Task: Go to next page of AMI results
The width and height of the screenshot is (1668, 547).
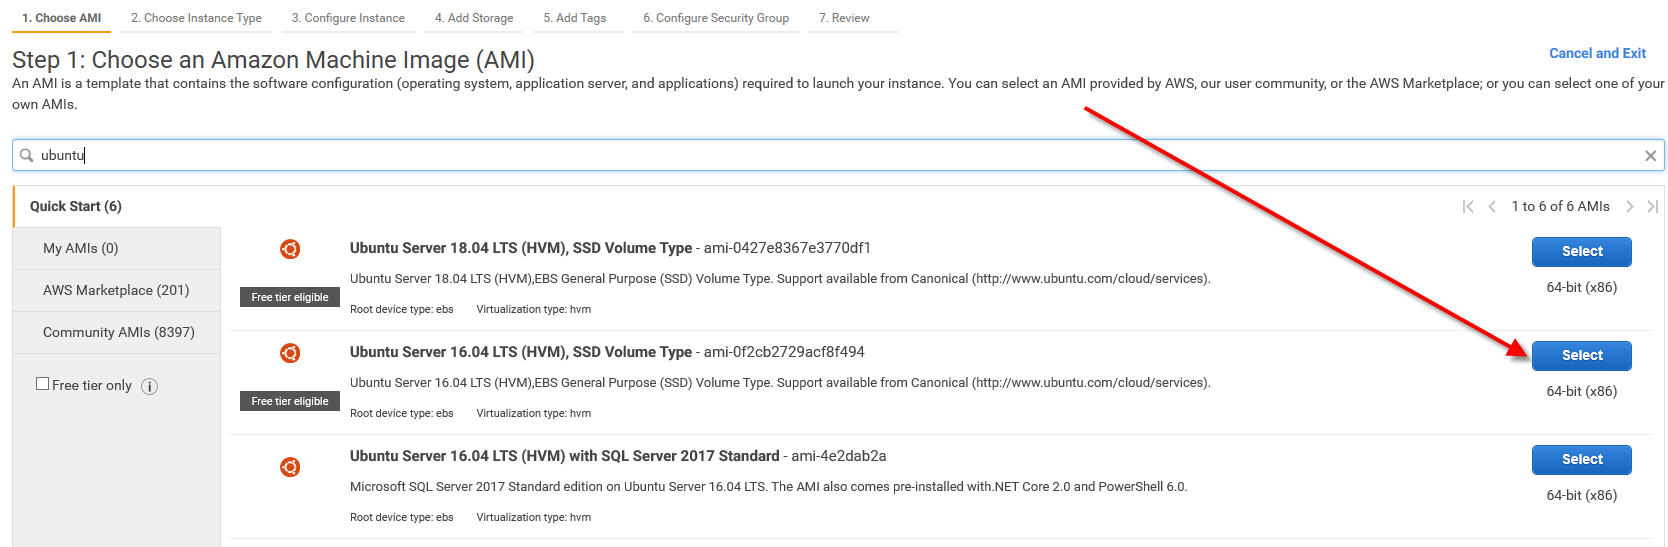Action: (x=1629, y=207)
